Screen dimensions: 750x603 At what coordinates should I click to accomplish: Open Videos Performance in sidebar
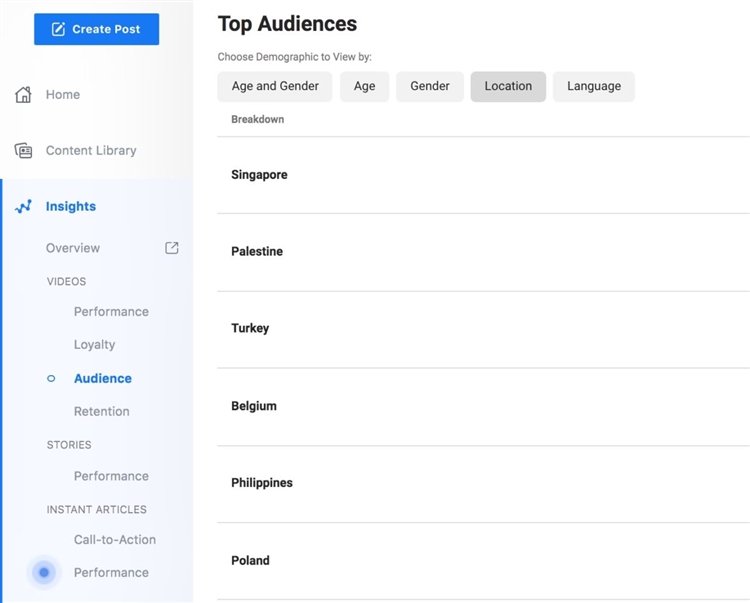(111, 312)
